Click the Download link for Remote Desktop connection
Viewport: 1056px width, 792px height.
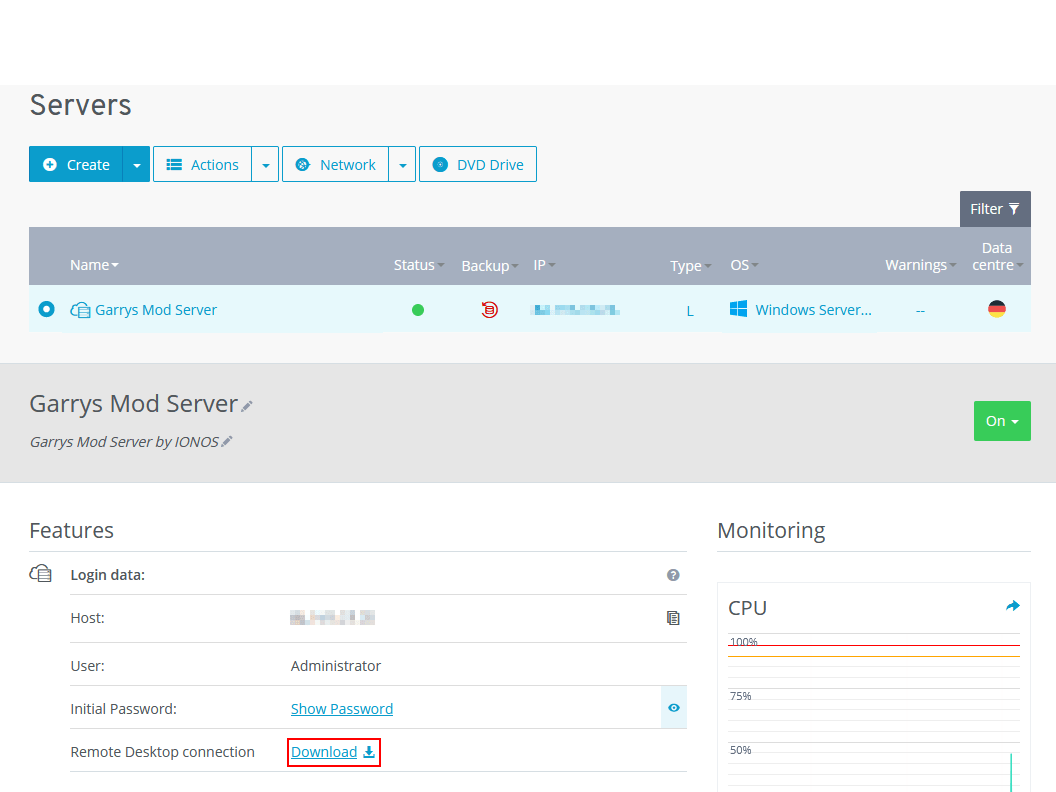pos(323,751)
